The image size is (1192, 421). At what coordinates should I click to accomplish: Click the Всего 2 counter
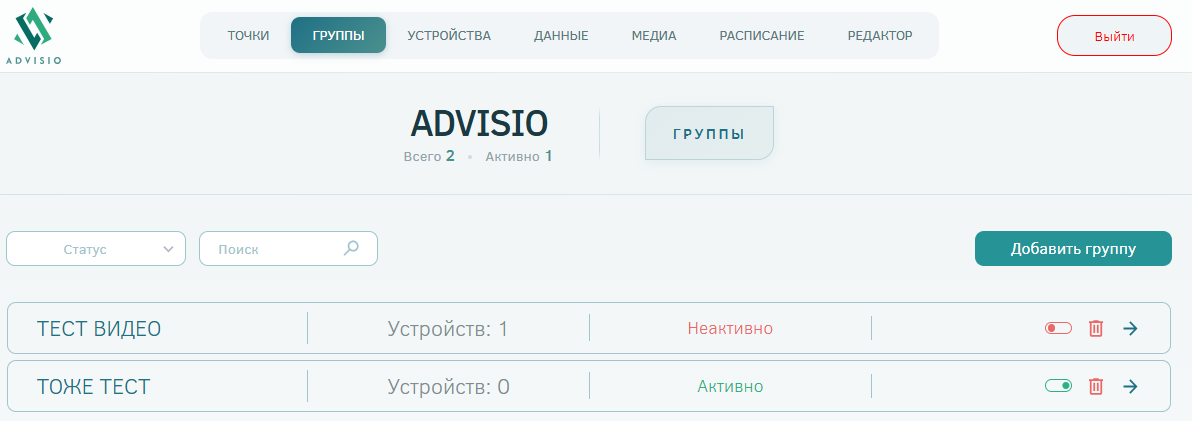(x=430, y=157)
